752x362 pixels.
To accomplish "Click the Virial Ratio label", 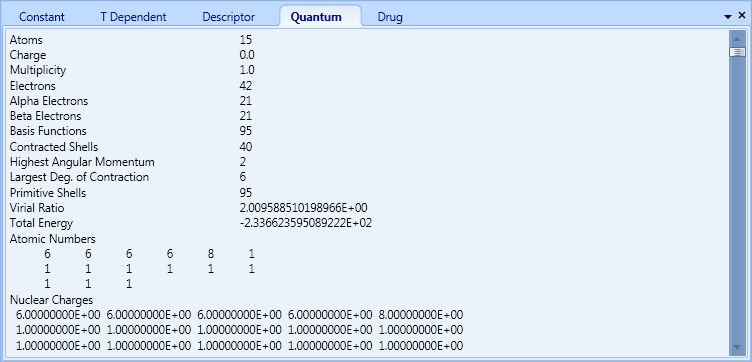I will pos(37,208).
